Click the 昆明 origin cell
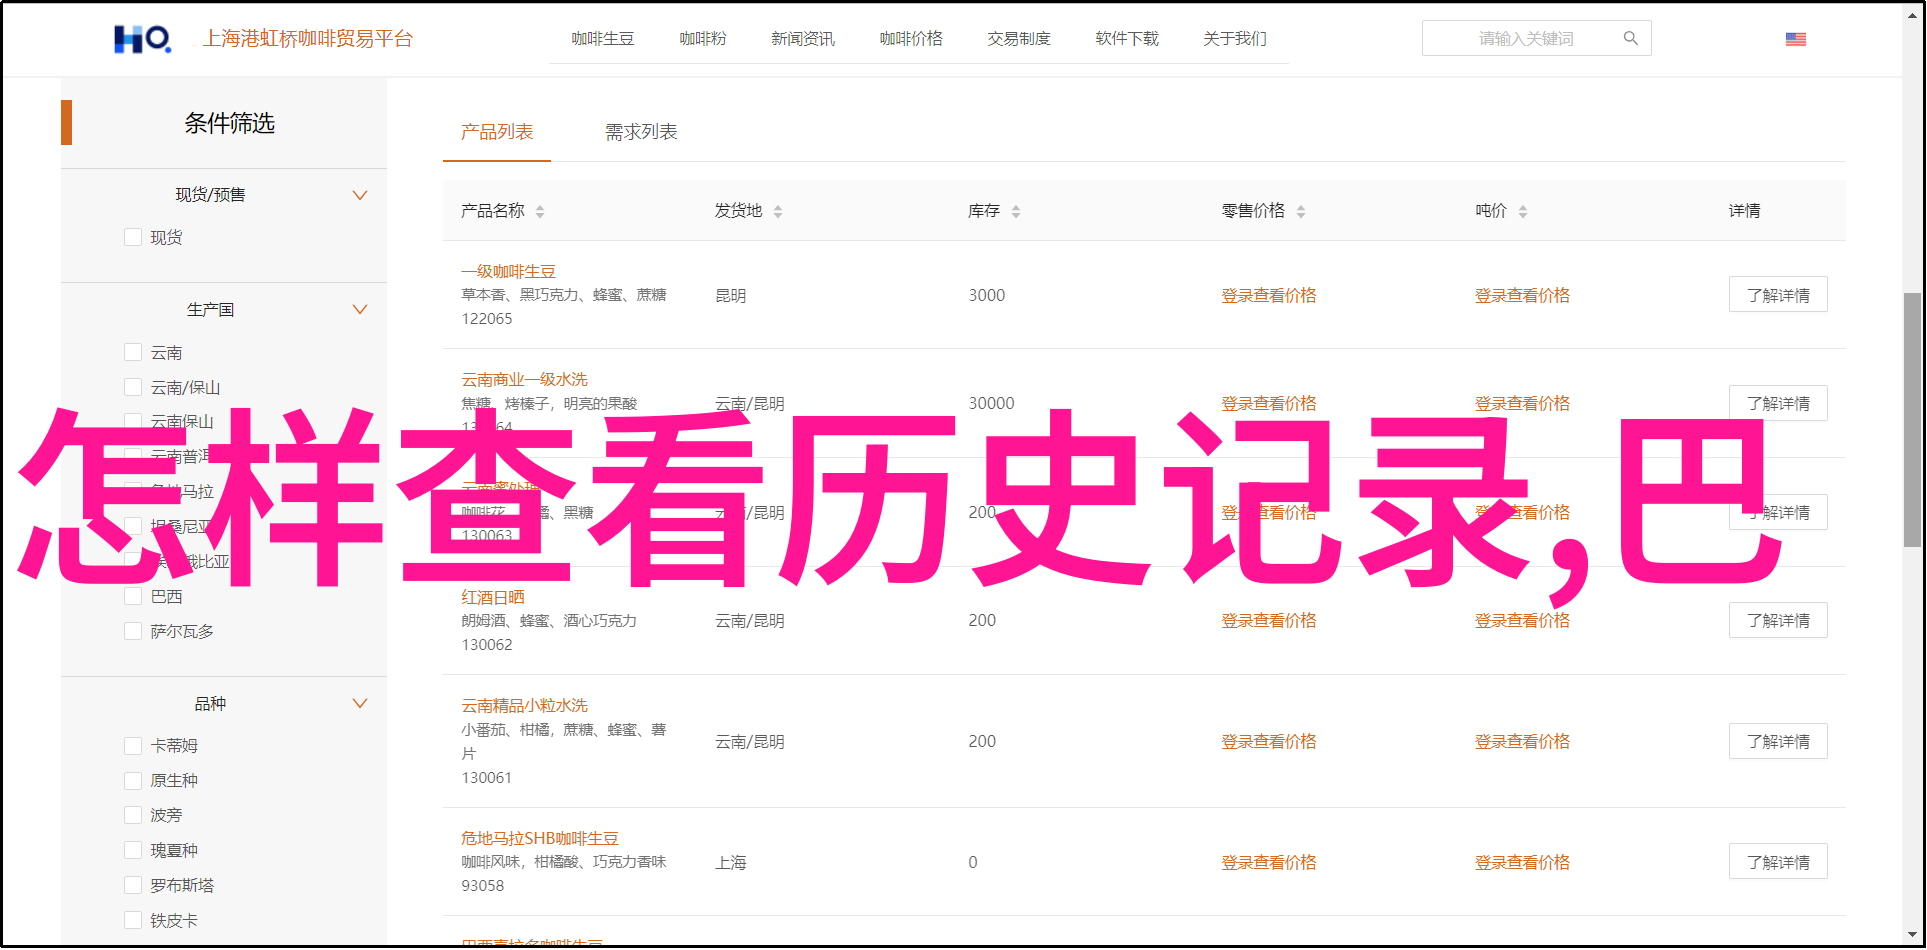This screenshot has height=950, width=1927. tap(731, 295)
